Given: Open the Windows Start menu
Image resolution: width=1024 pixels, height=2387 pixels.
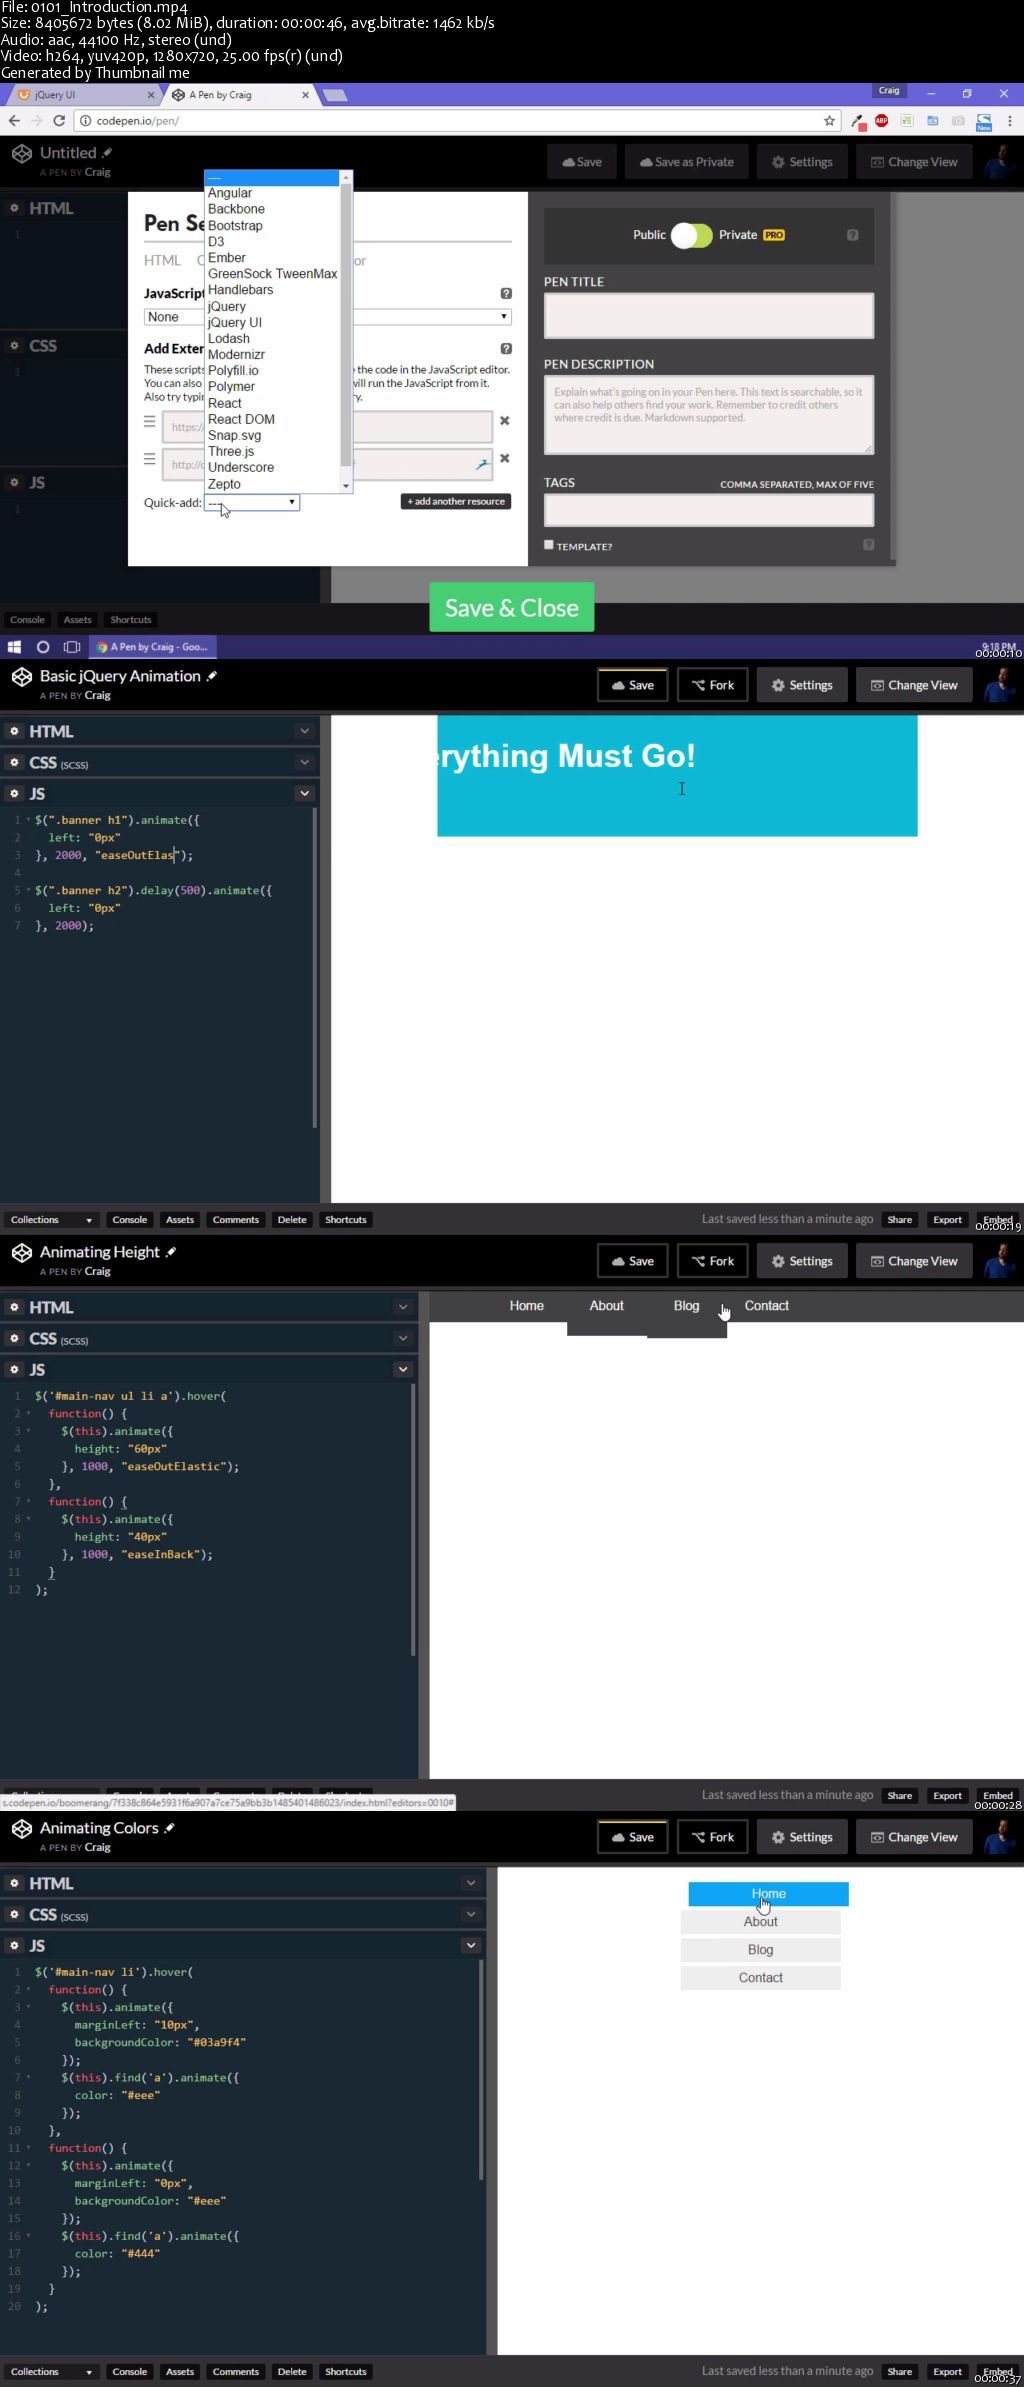Looking at the screenshot, I should pyautogui.click(x=14, y=647).
